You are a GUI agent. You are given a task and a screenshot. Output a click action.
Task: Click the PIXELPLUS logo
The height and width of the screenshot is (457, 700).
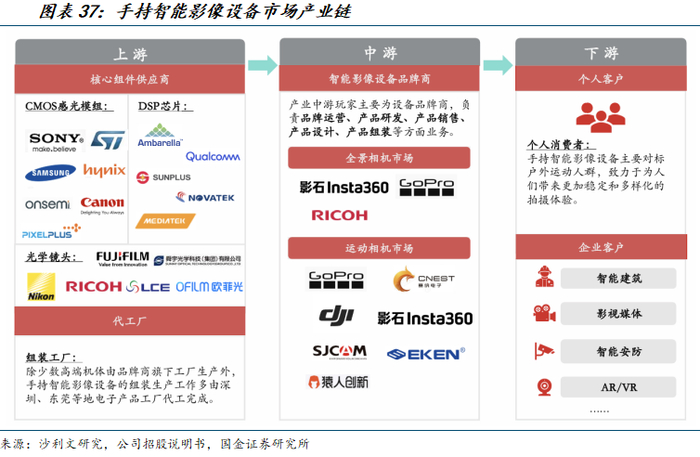51,232
